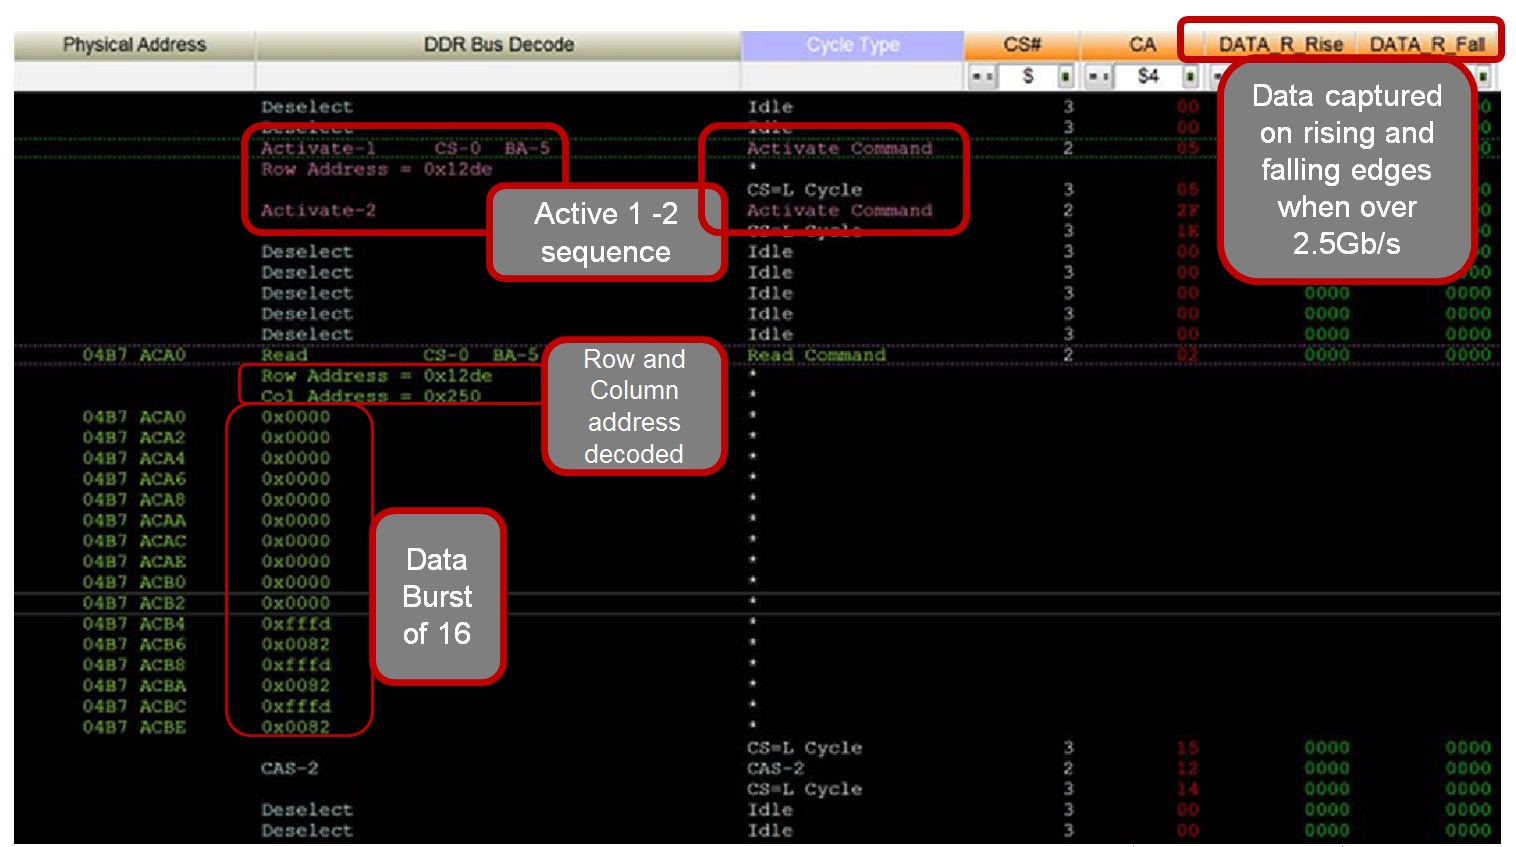This screenshot has width=1516, height=847.
Task: Click the green indicator beside the CS# filter field
Action: (x=1066, y=75)
